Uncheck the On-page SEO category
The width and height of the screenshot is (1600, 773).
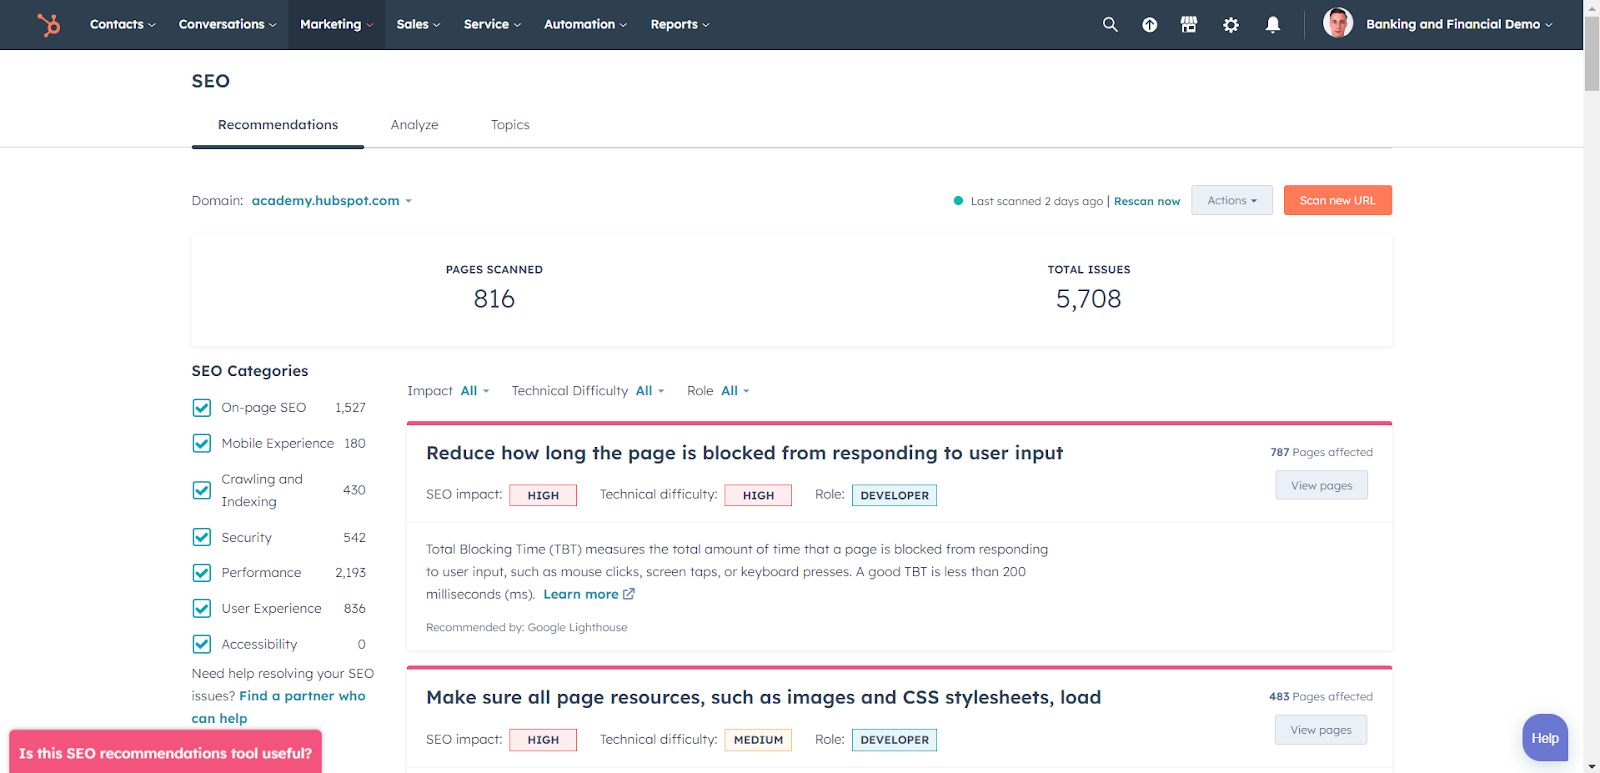[x=202, y=408]
